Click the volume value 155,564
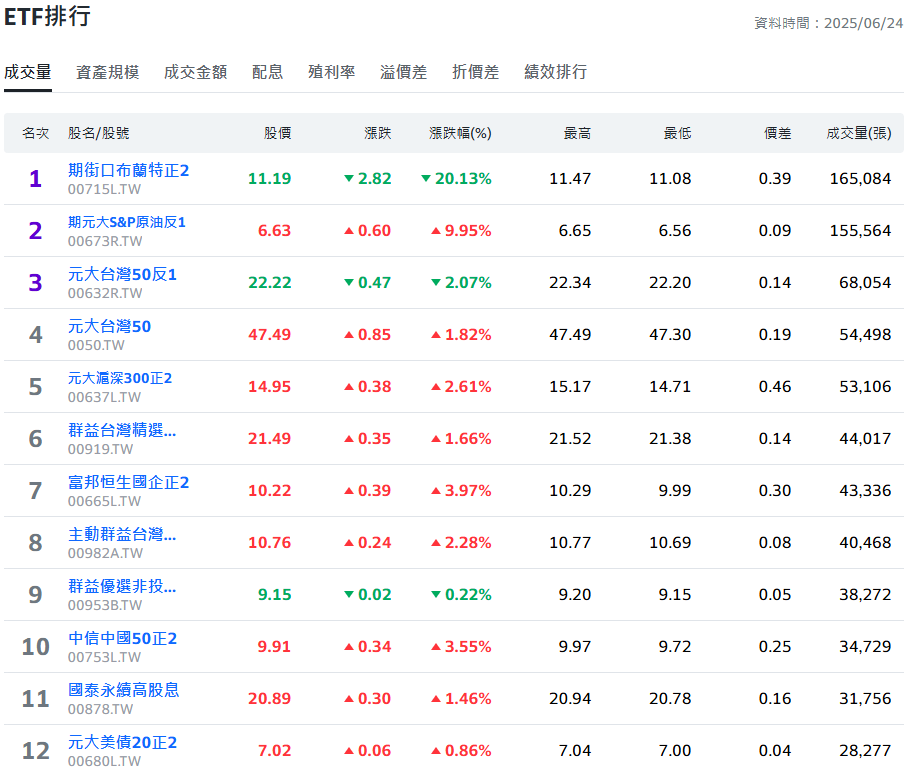The height and width of the screenshot is (776, 914). pos(860,231)
